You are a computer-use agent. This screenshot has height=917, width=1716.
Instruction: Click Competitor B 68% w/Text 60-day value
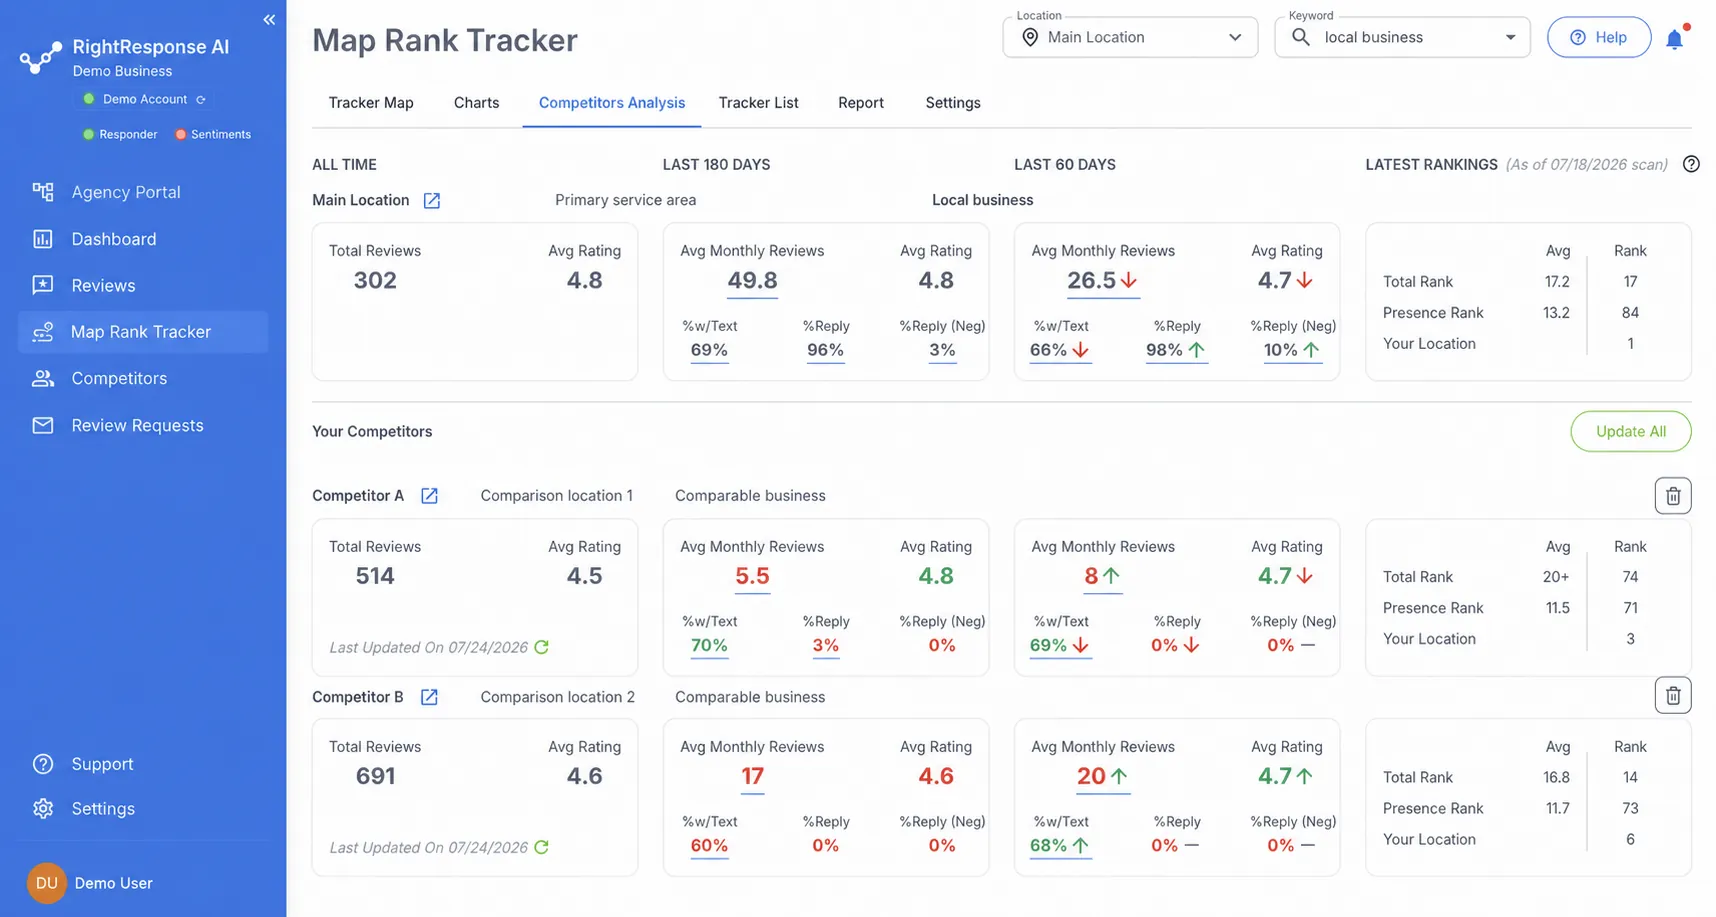[1048, 845]
